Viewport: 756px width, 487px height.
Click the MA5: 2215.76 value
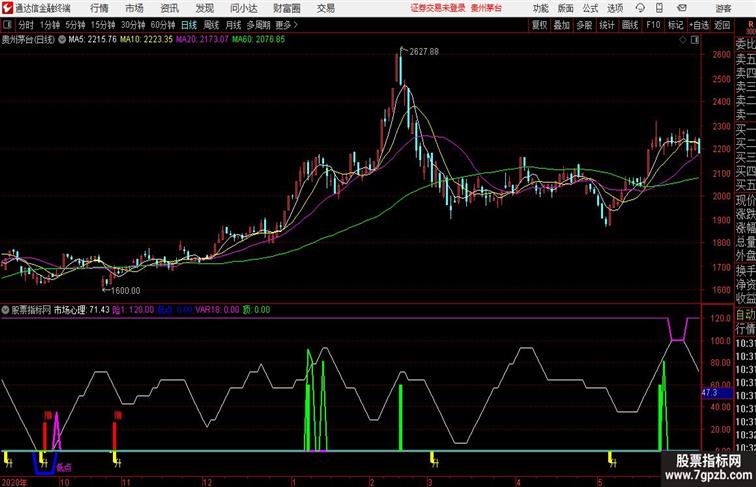[93, 40]
